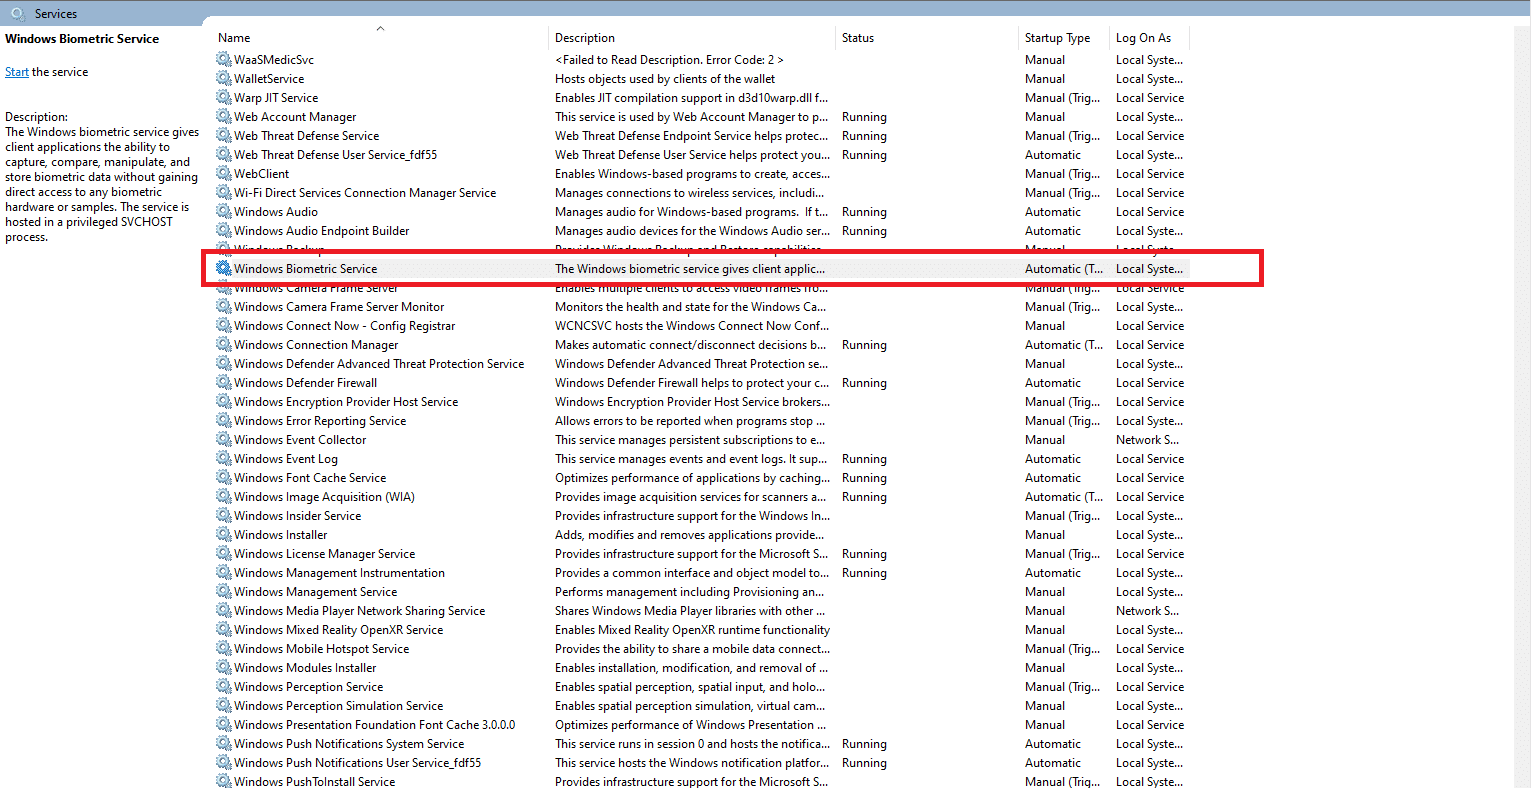This screenshot has width=1532, height=788.
Task: Click gear icon beside Windows Perception Service
Action: pyautogui.click(x=224, y=687)
